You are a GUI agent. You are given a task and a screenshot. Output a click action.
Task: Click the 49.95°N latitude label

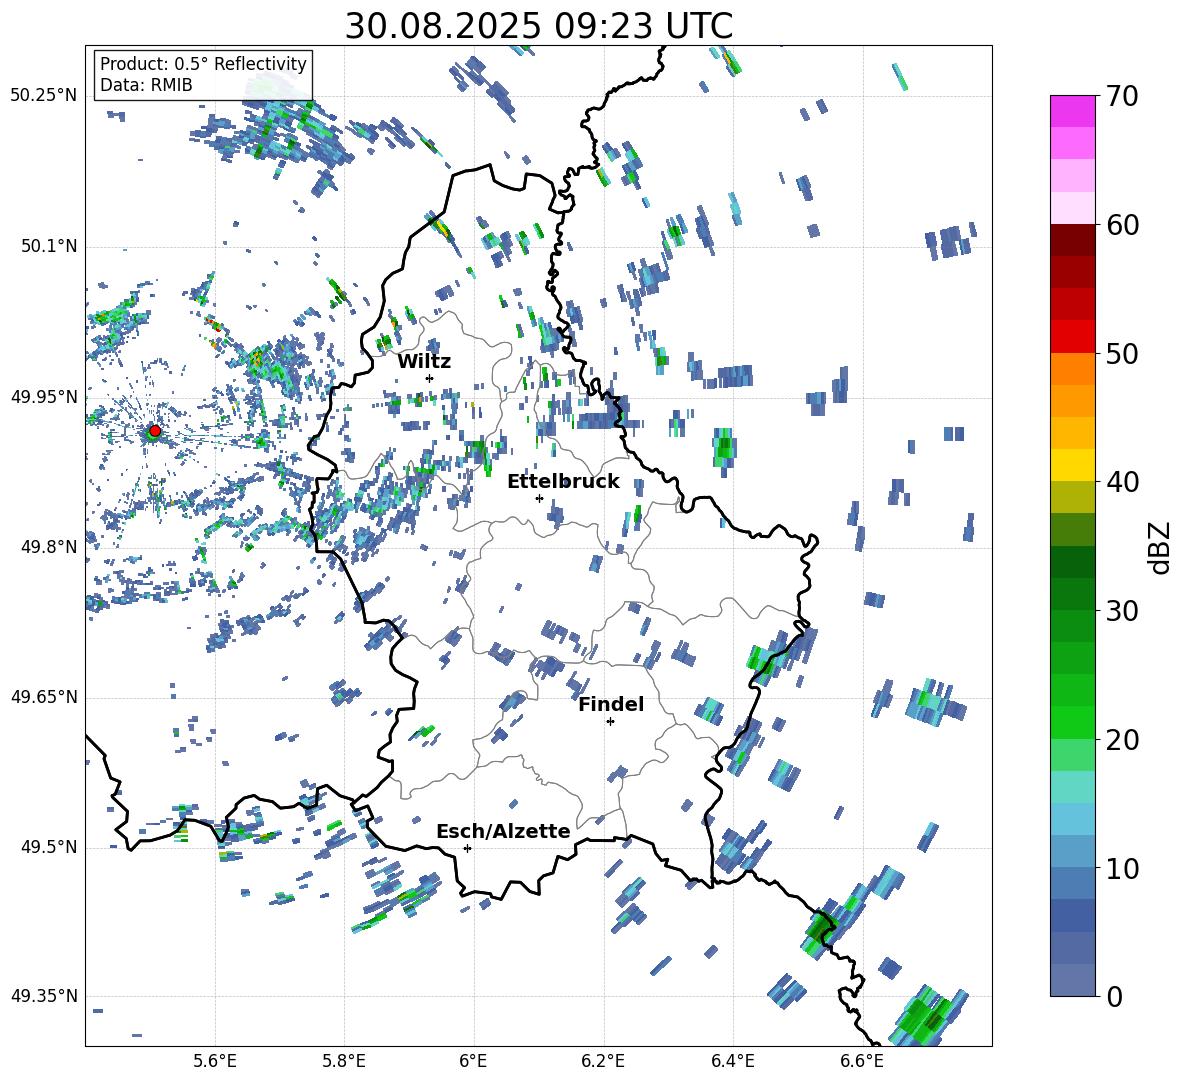point(44,397)
